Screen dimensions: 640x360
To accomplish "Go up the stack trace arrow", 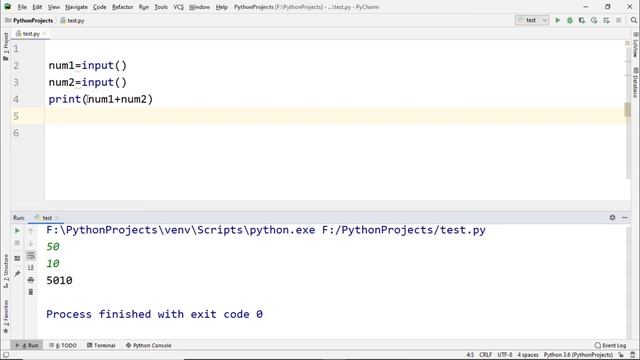I will tap(31, 231).
